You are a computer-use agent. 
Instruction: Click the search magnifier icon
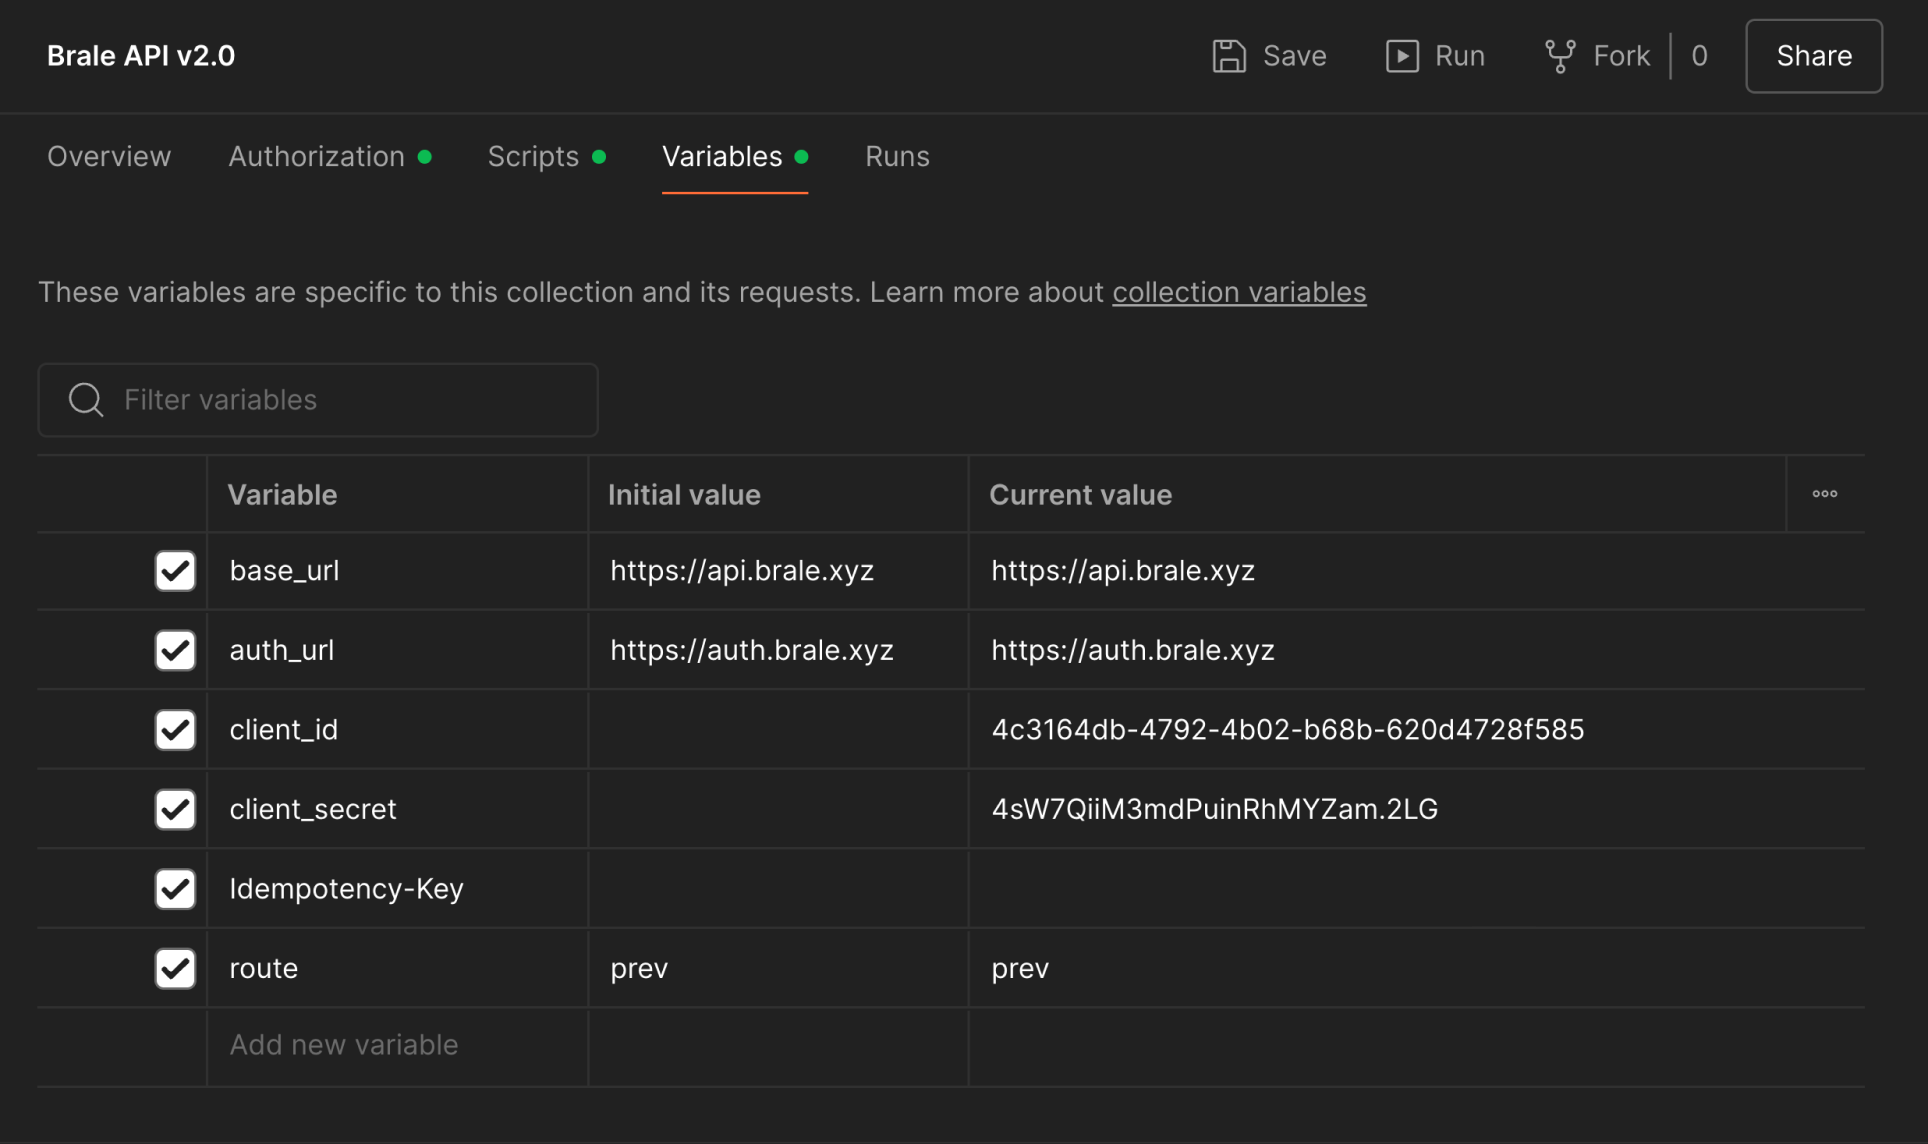[x=86, y=400]
